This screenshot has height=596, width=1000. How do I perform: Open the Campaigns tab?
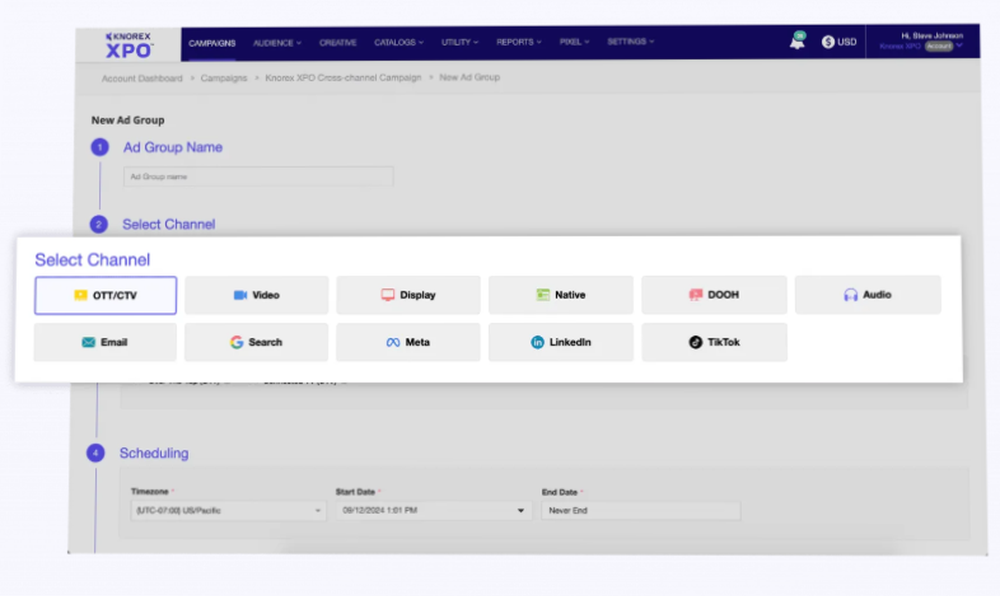coord(212,43)
